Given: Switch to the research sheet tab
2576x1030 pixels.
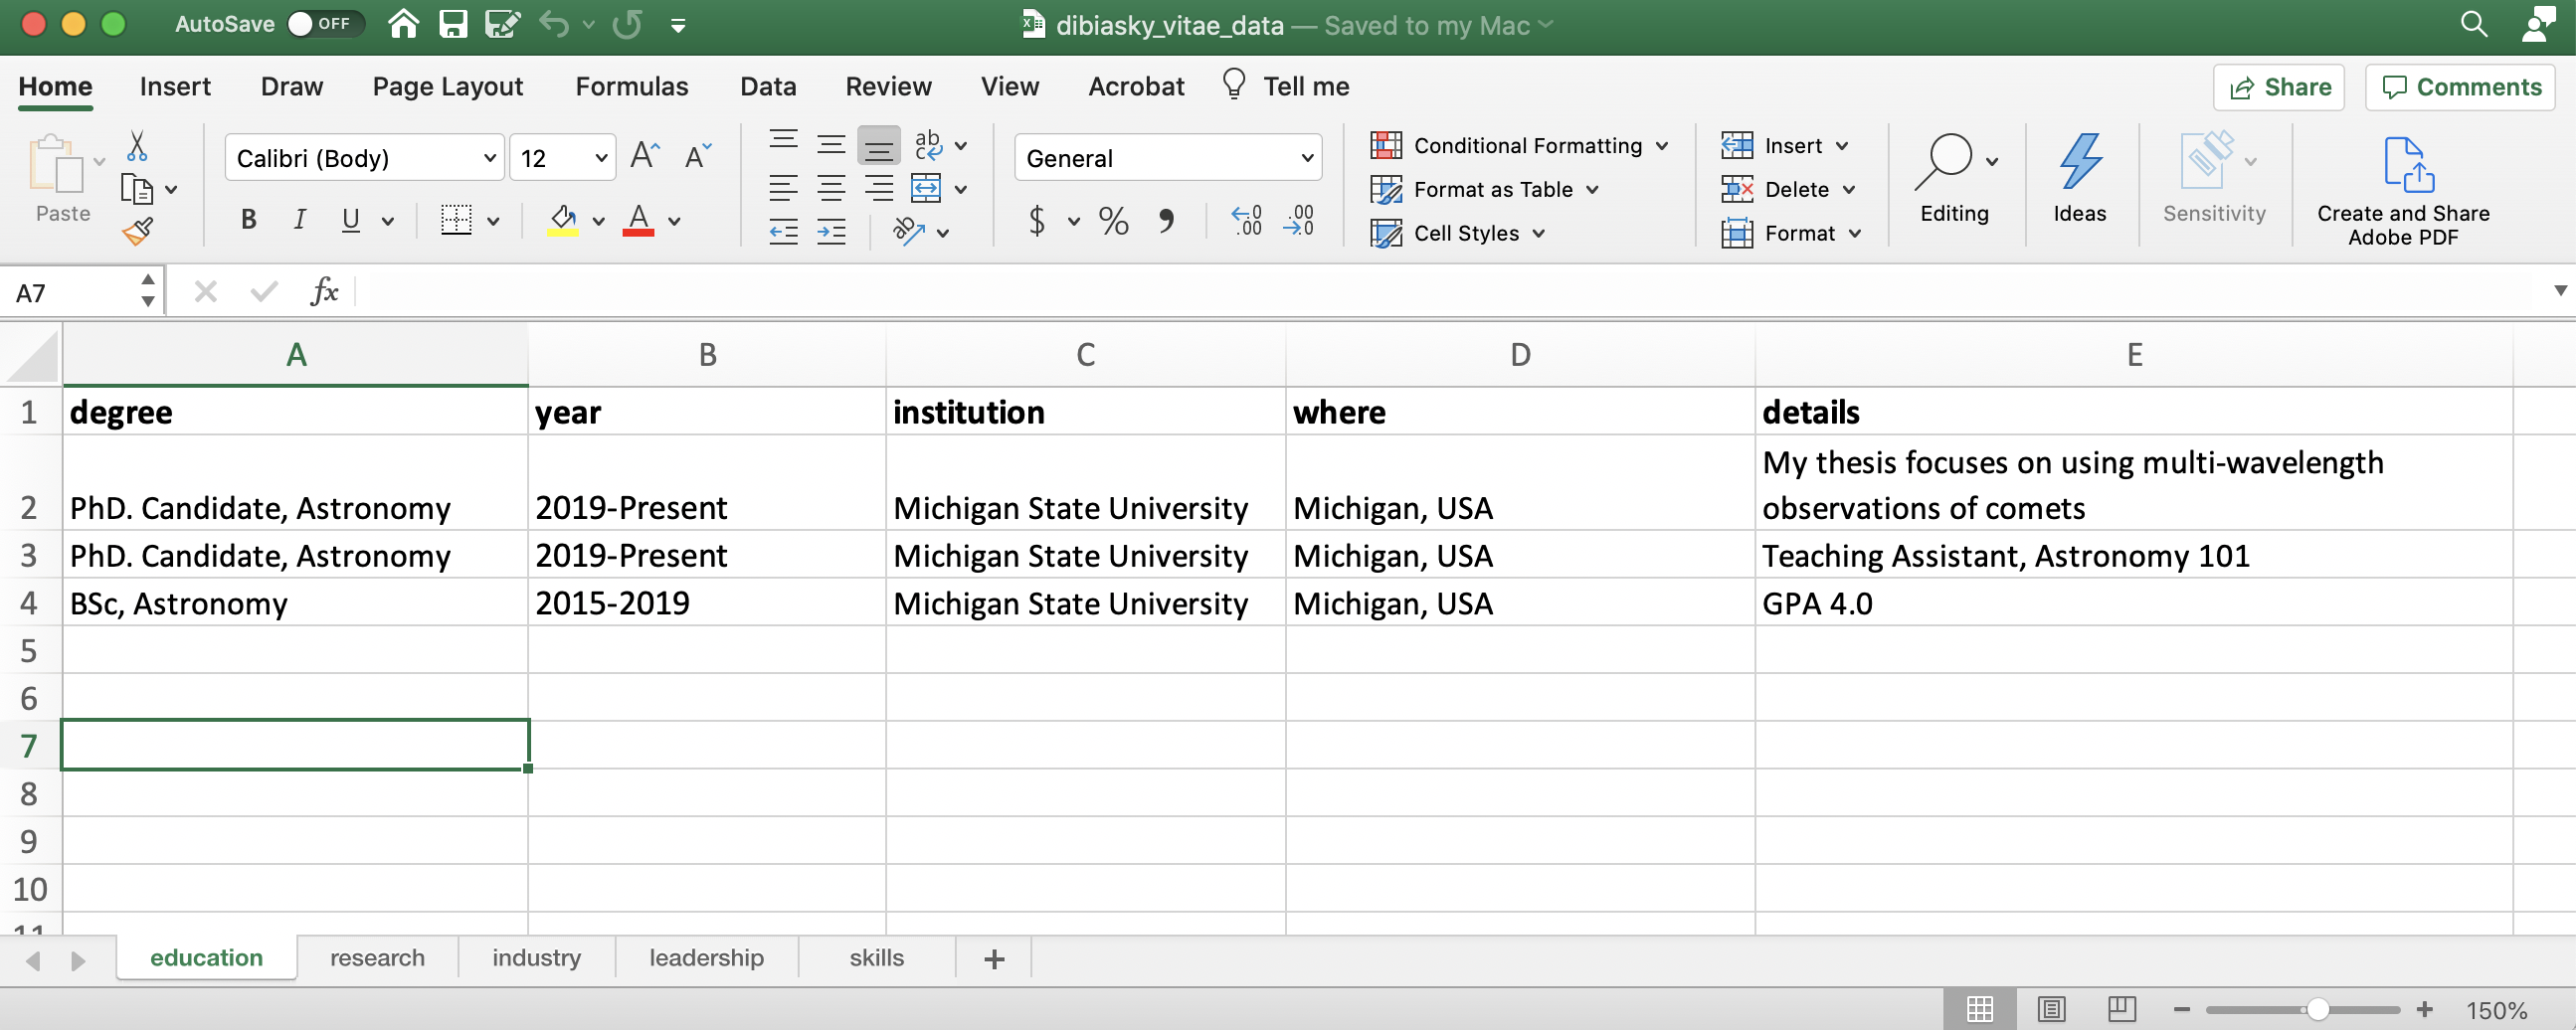Looking at the screenshot, I should pyautogui.click(x=377, y=958).
